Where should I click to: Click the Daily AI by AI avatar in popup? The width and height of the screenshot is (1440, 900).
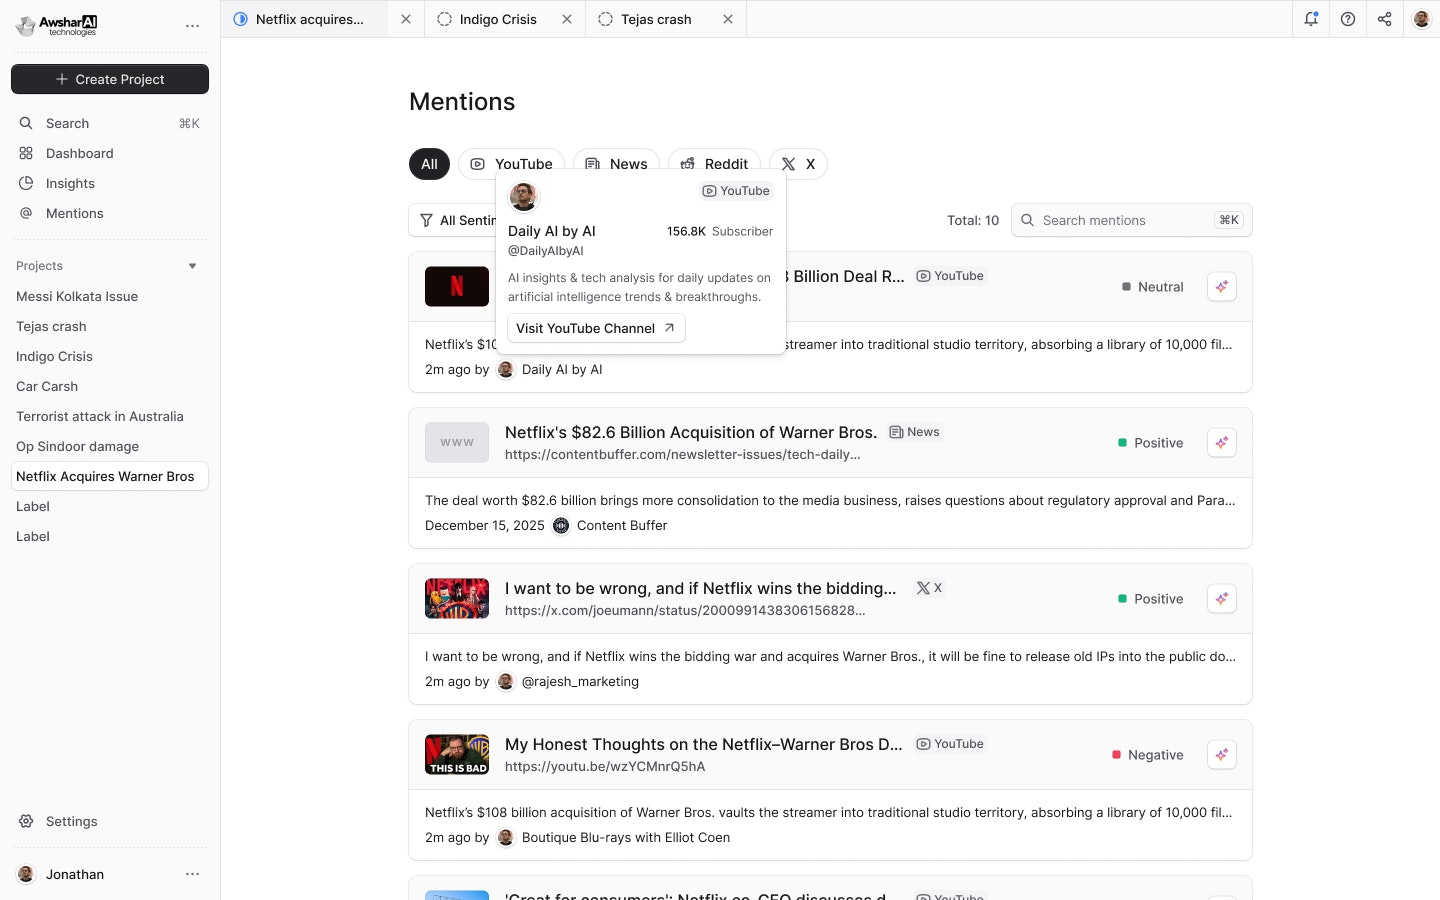(523, 197)
